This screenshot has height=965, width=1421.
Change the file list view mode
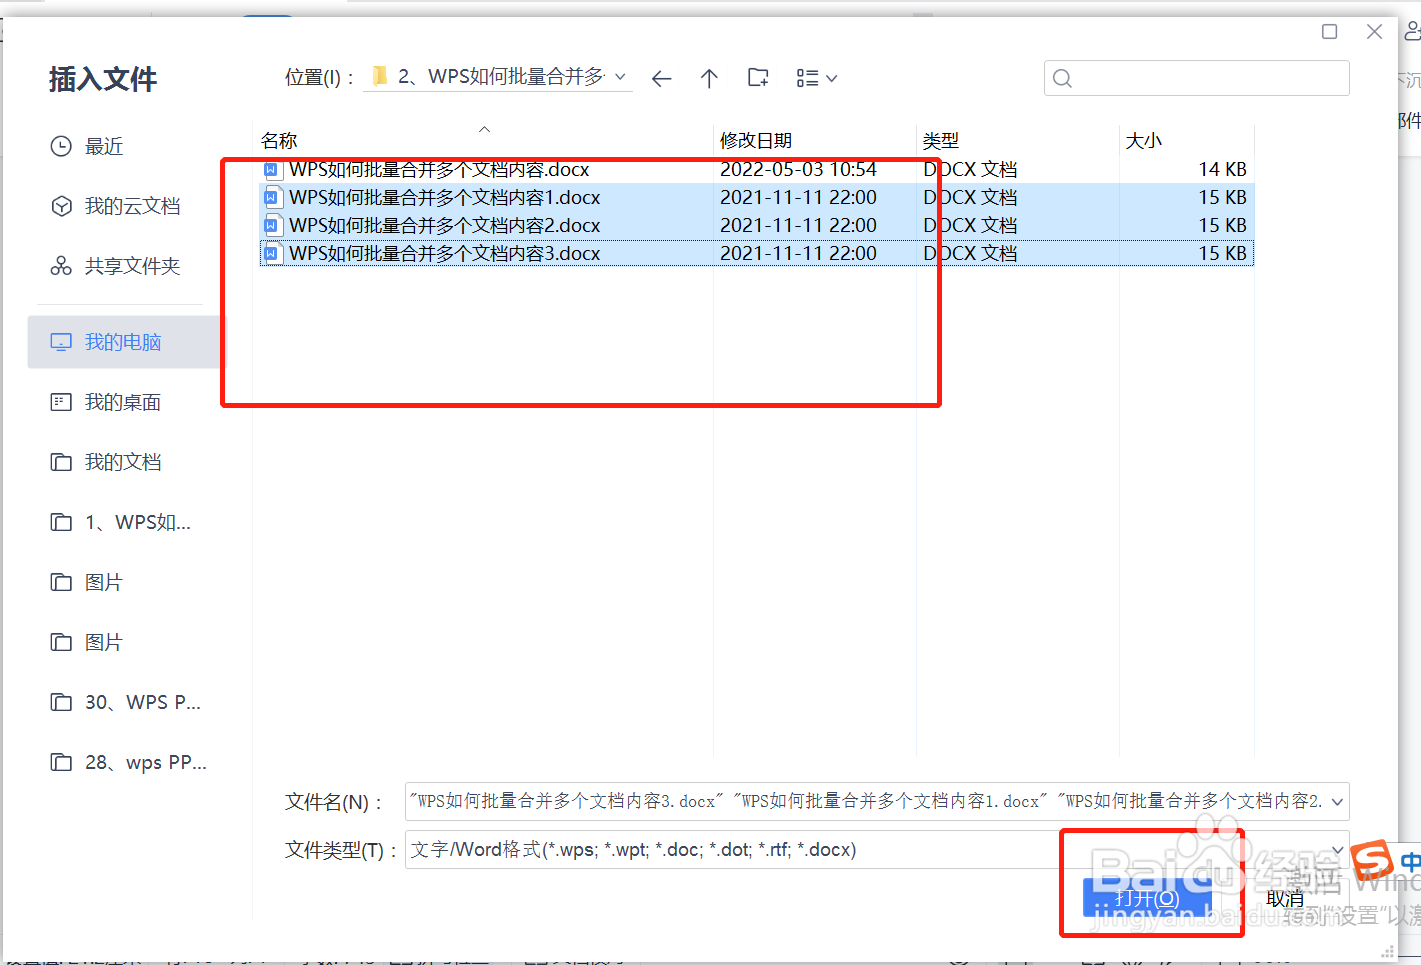(816, 78)
